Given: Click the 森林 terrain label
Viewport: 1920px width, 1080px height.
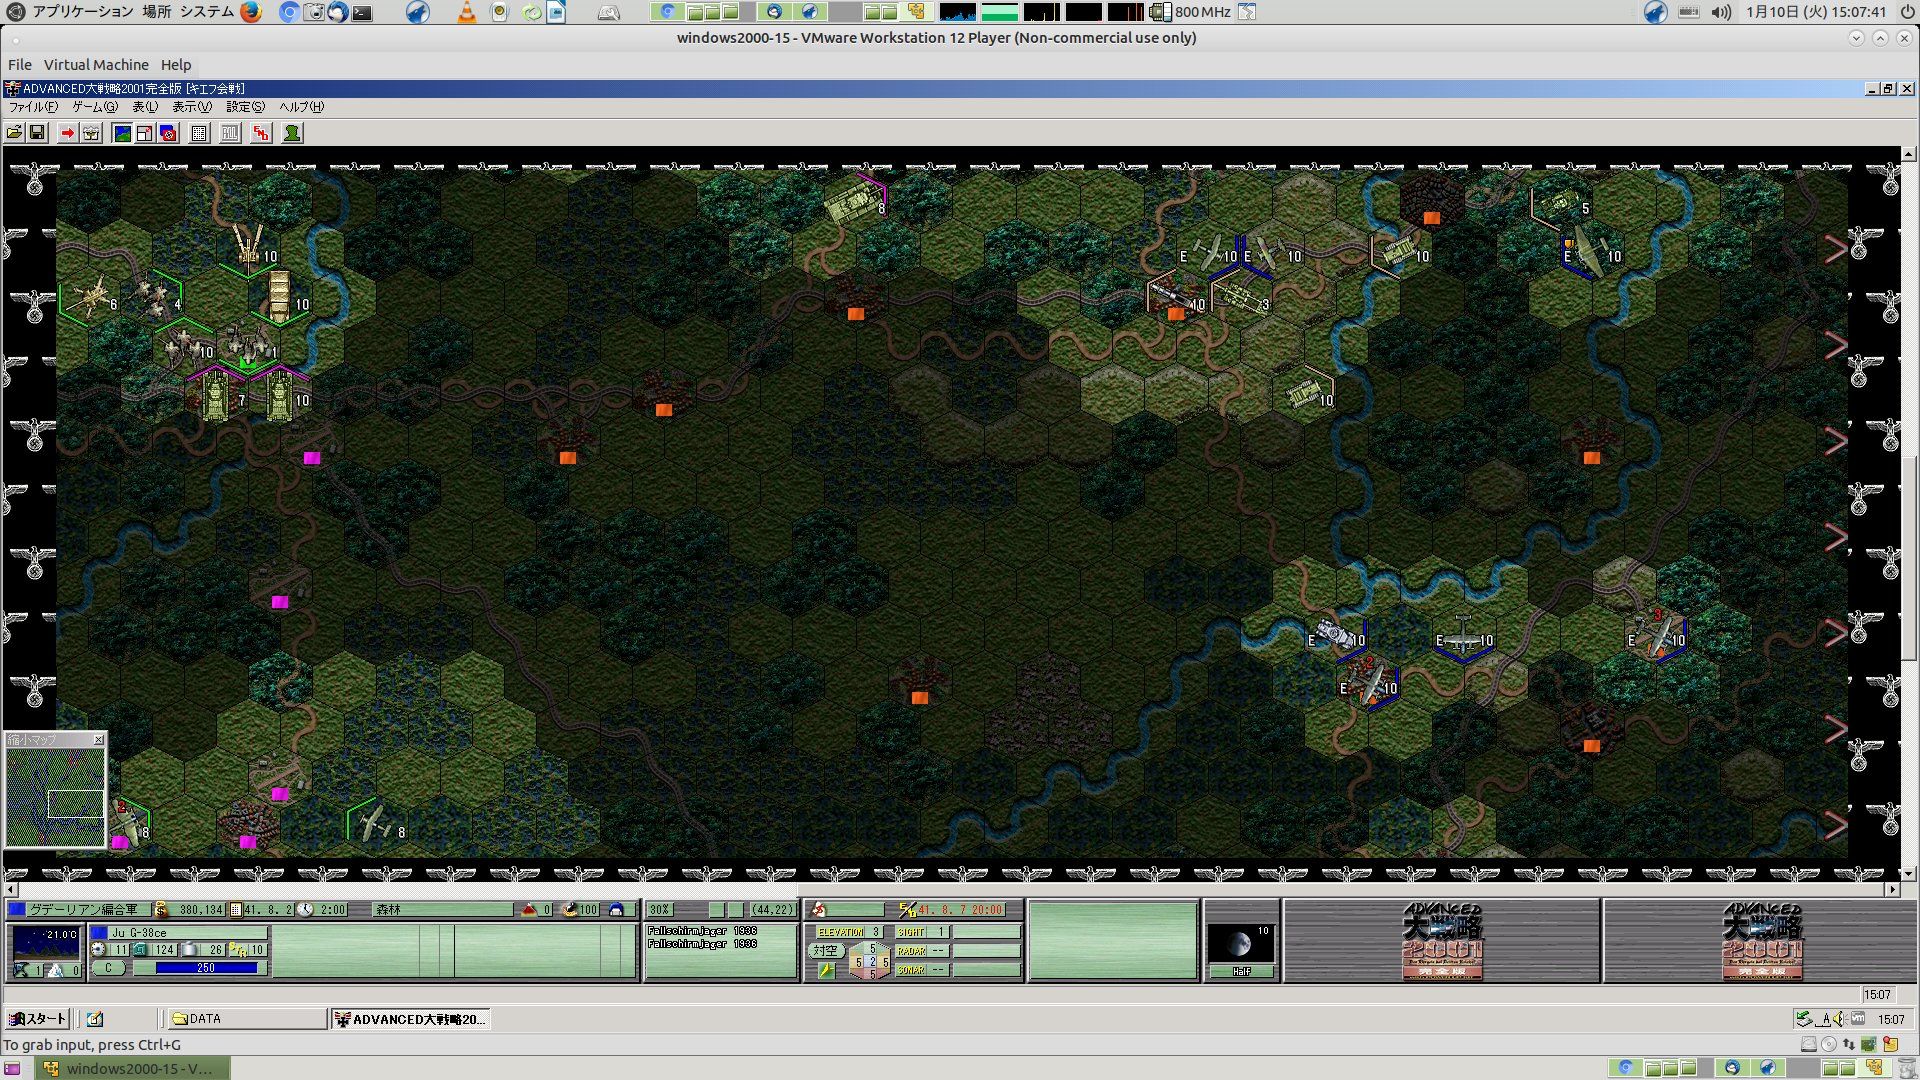Looking at the screenshot, I should [x=388, y=910].
